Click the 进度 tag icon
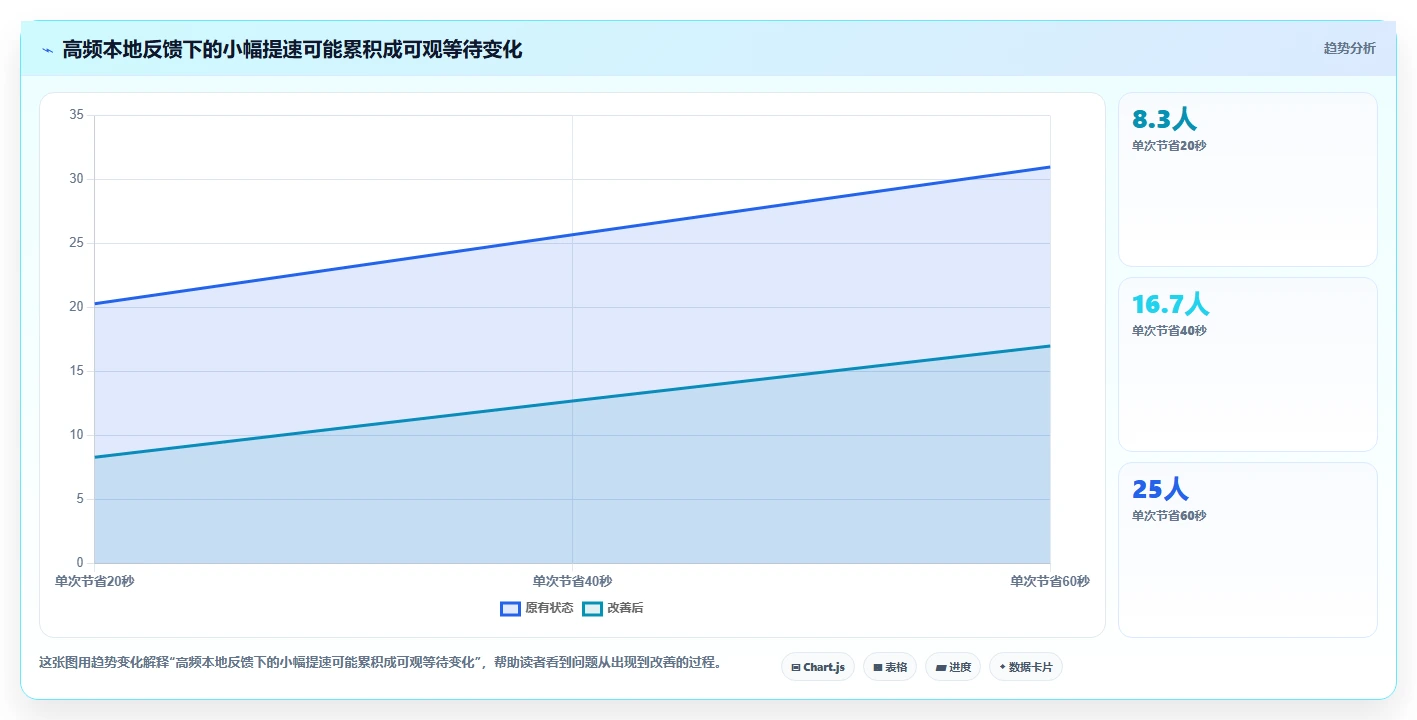This screenshot has height=720, width=1417. point(941,667)
